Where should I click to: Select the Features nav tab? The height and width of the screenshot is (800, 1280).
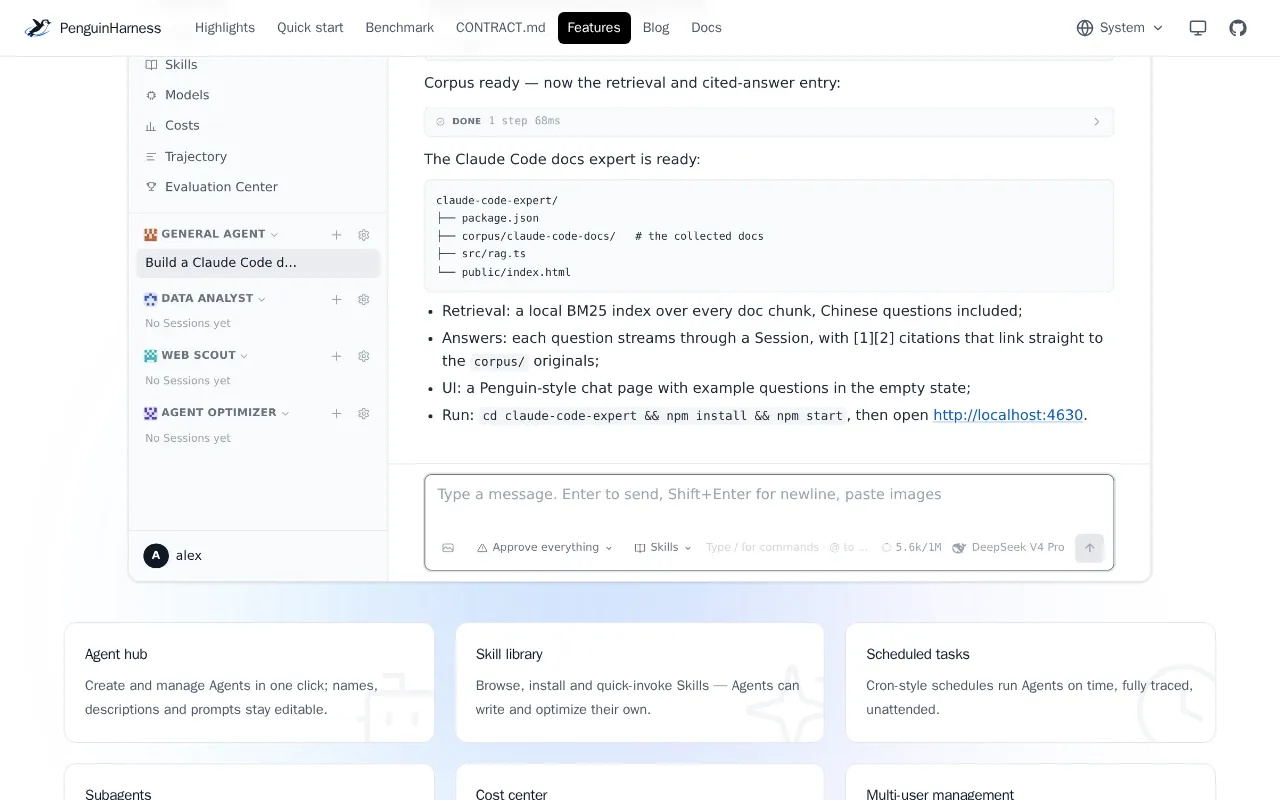tap(594, 28)
